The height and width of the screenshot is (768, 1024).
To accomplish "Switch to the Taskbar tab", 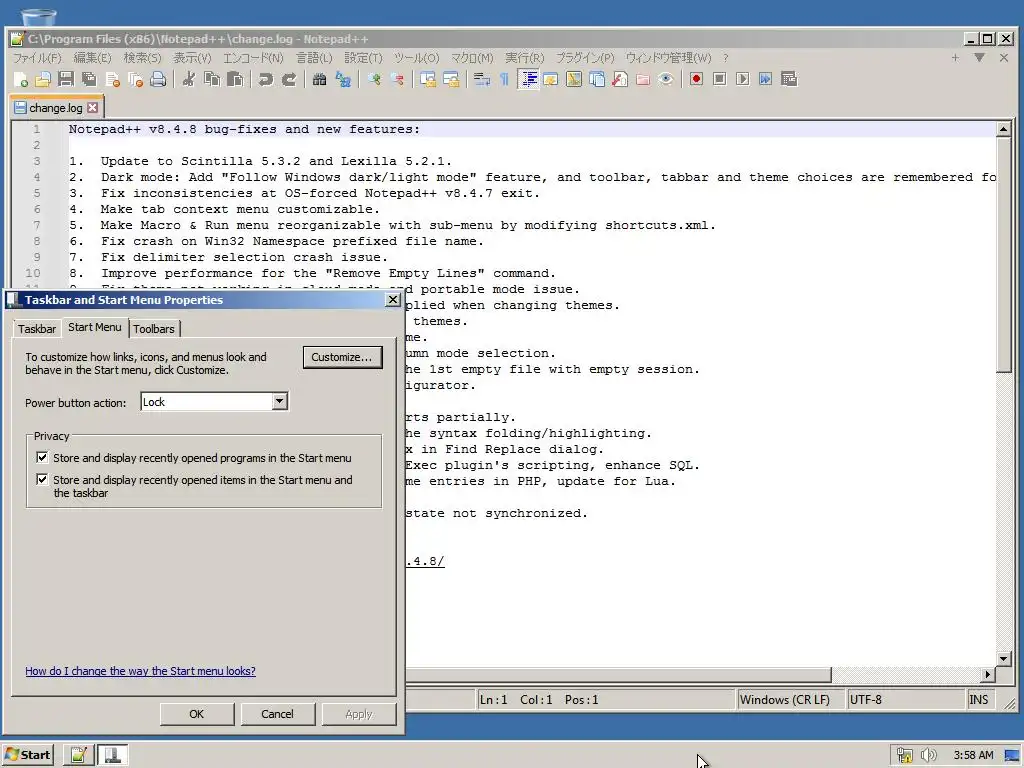I will click(37, 328).
